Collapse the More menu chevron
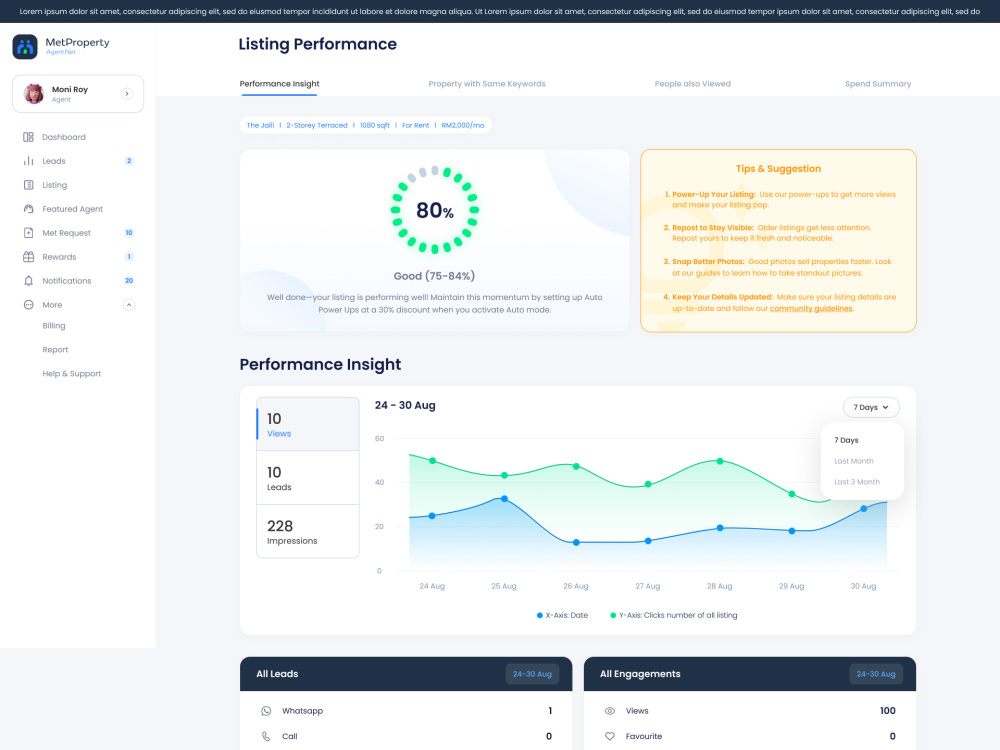 pyautogui.click(x=129, y=305)
